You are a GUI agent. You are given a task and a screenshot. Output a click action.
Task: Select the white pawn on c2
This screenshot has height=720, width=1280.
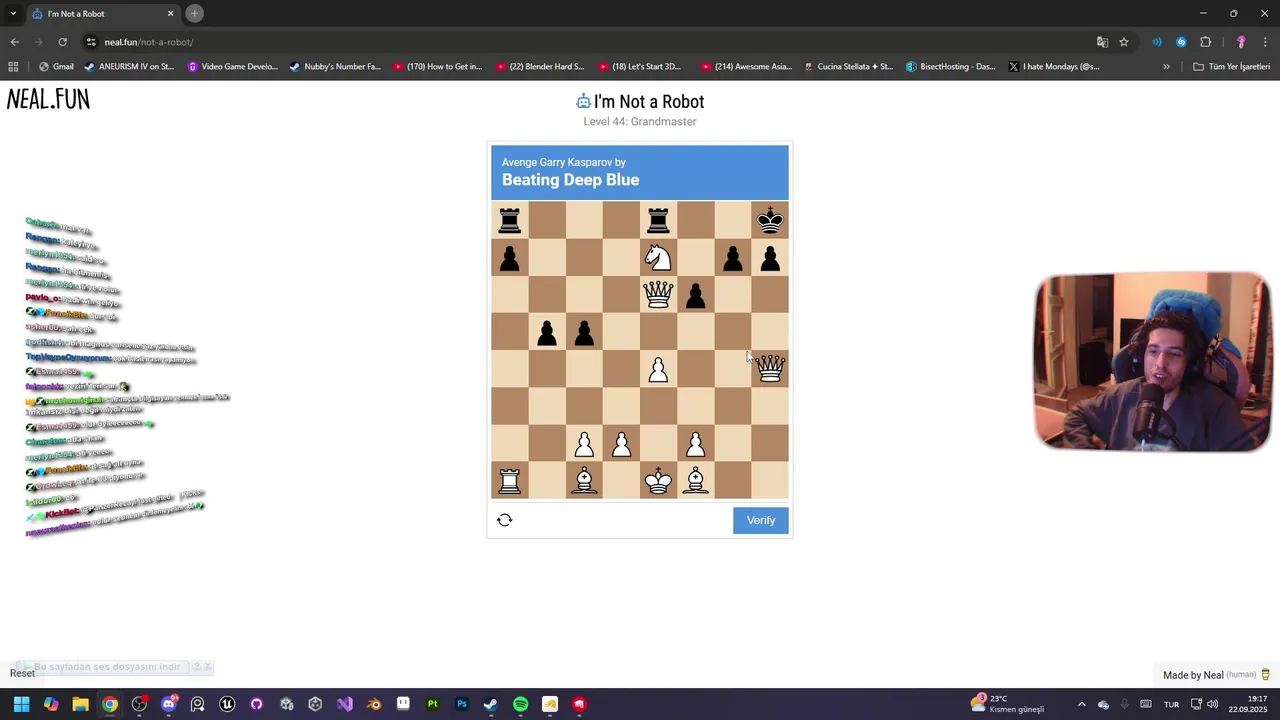584,444
